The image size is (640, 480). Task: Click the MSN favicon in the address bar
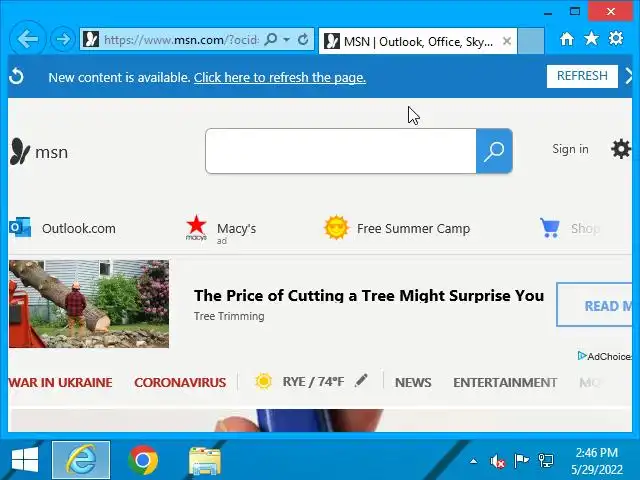point(91,39)
